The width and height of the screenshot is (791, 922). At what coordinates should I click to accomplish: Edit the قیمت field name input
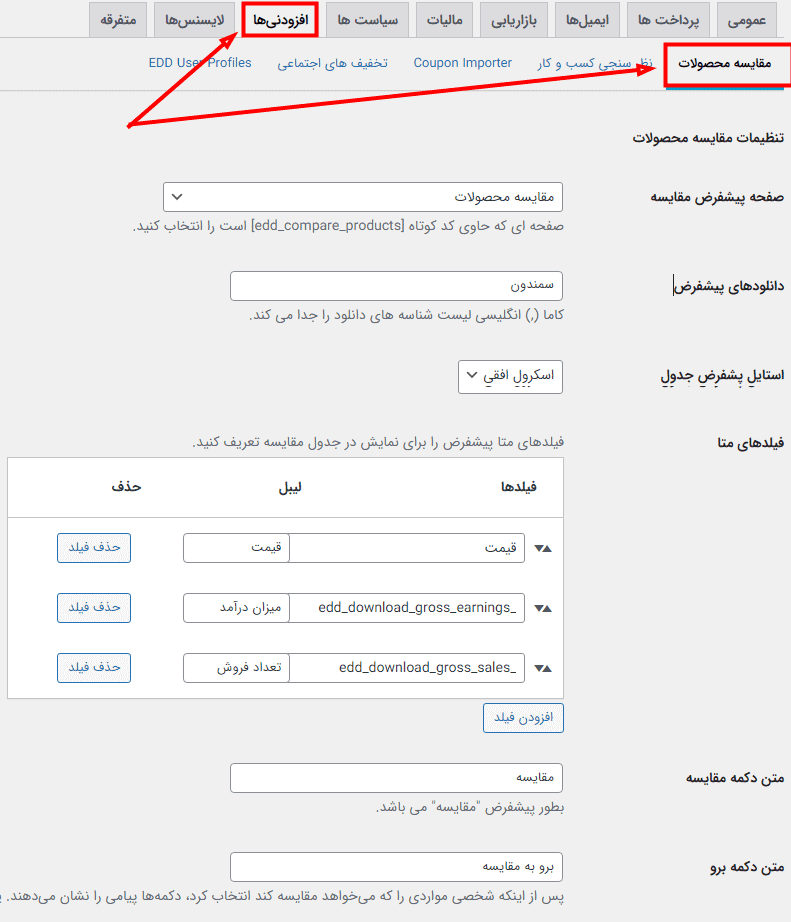tap(407, 548)
